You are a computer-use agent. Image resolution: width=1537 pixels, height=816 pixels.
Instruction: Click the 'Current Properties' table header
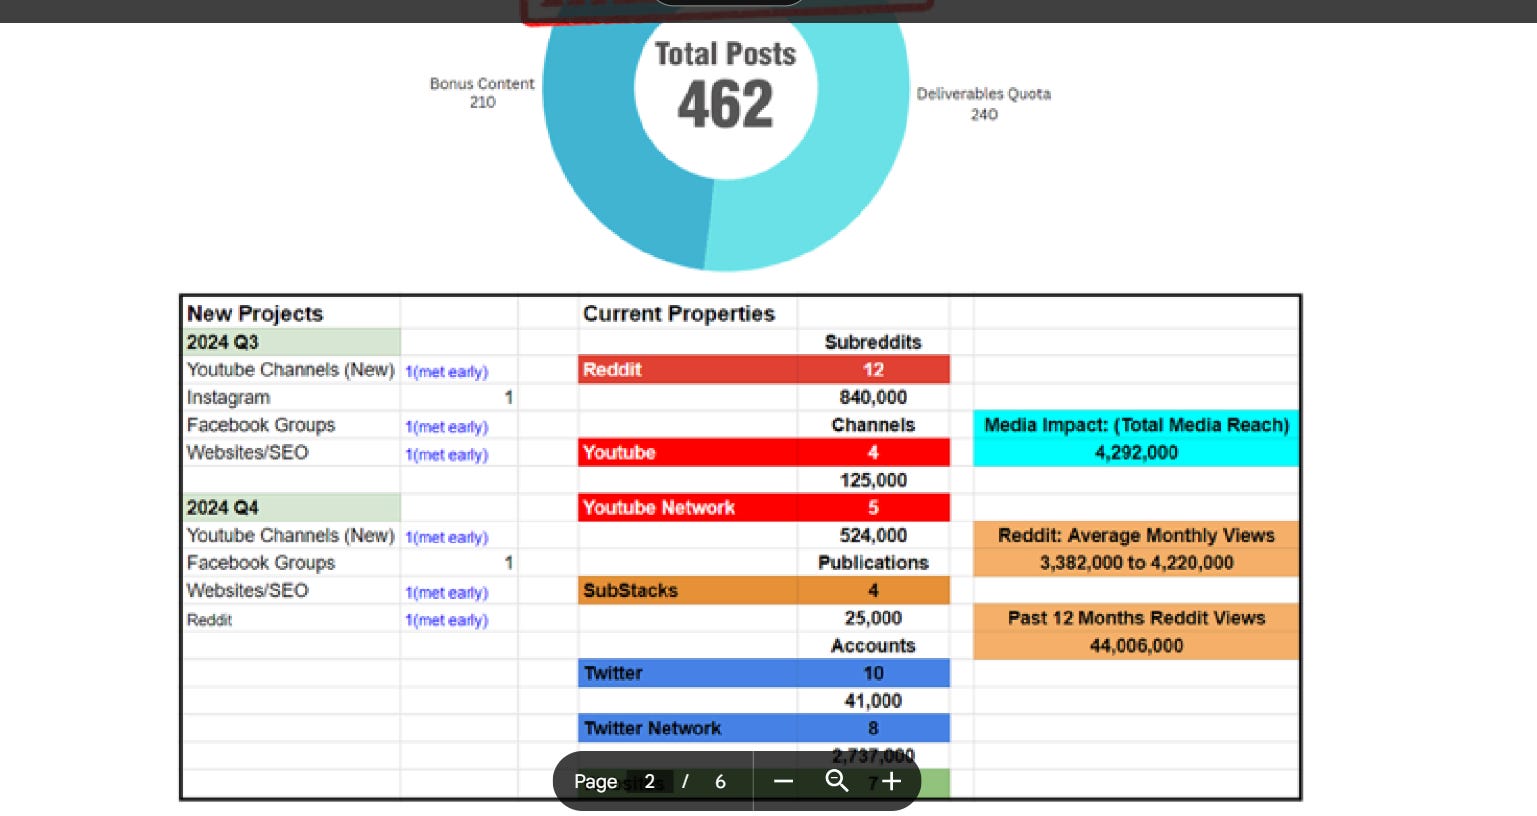(x=679, y=314)
